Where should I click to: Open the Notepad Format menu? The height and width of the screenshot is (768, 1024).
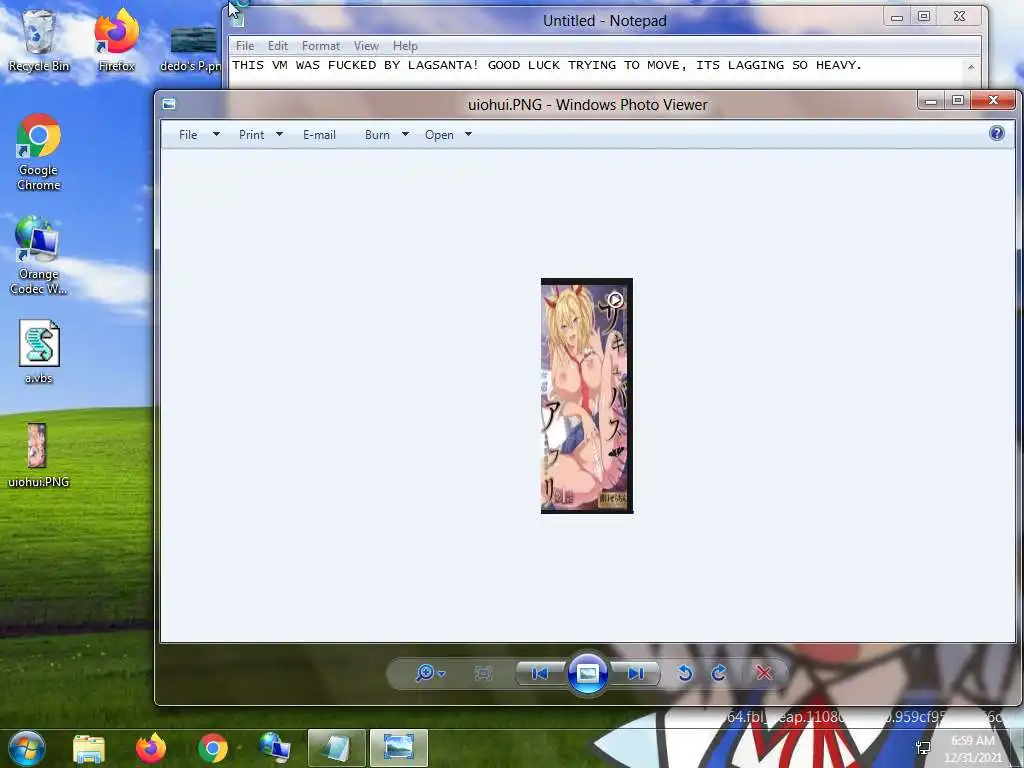tap(321, 46)
